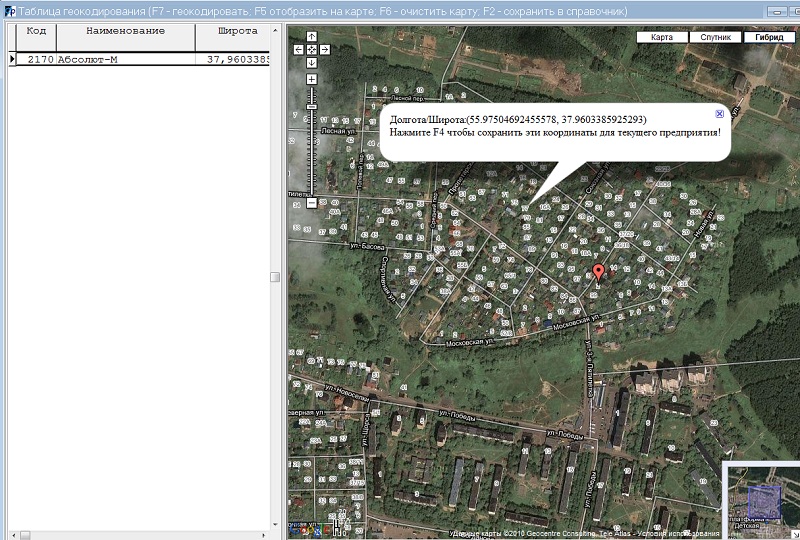
Task: Zoom in with the plus button
Action: coord(312,79)
